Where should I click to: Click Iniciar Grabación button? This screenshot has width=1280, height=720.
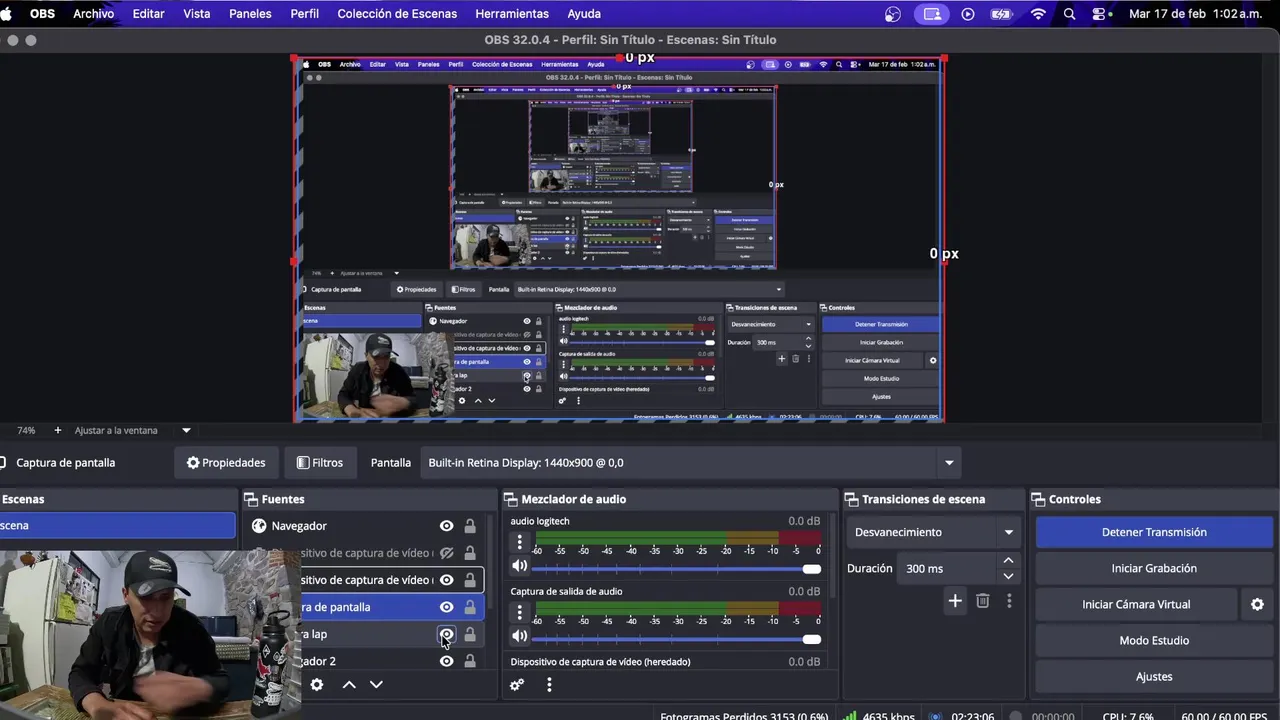1154,568
